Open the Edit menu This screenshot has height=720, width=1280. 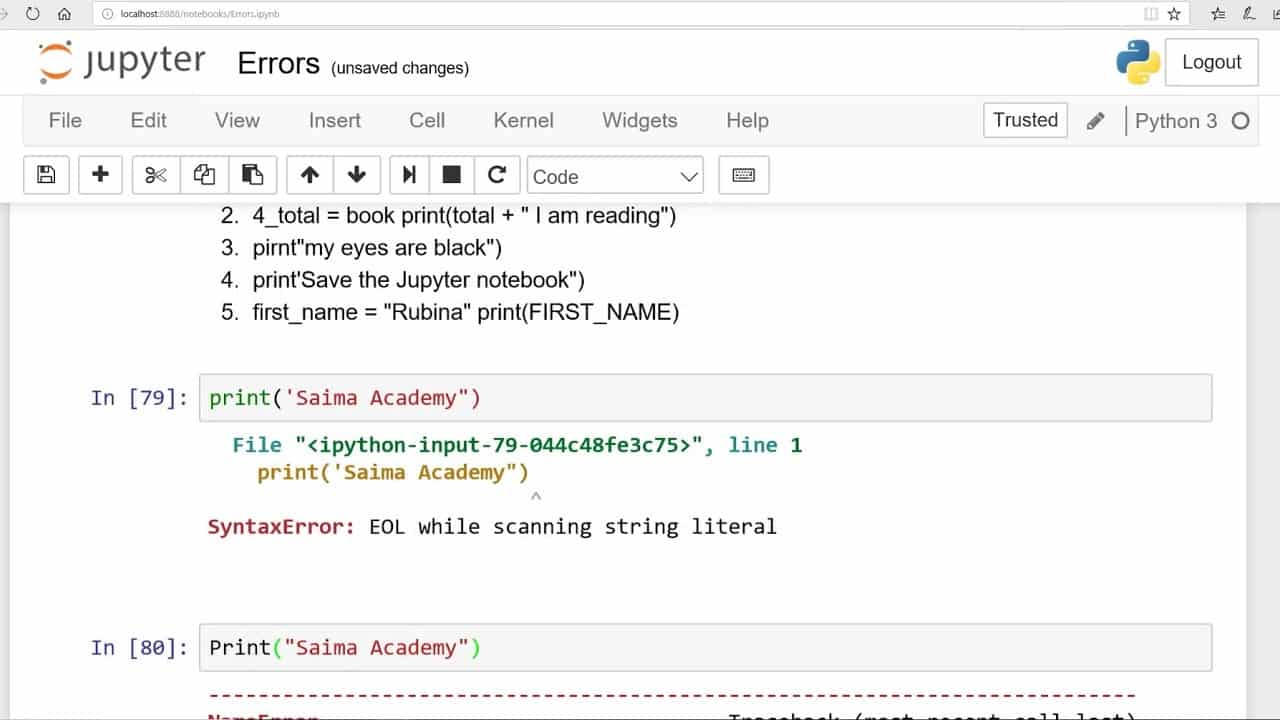148,120
